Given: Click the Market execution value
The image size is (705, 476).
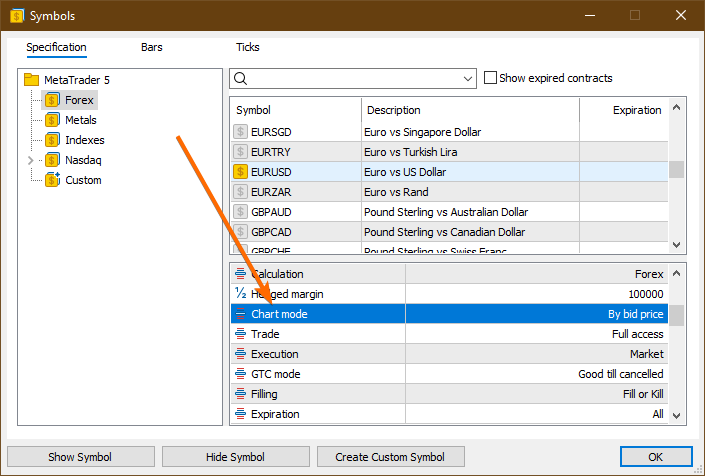Looking at the screenshot, I should point(647,354).
